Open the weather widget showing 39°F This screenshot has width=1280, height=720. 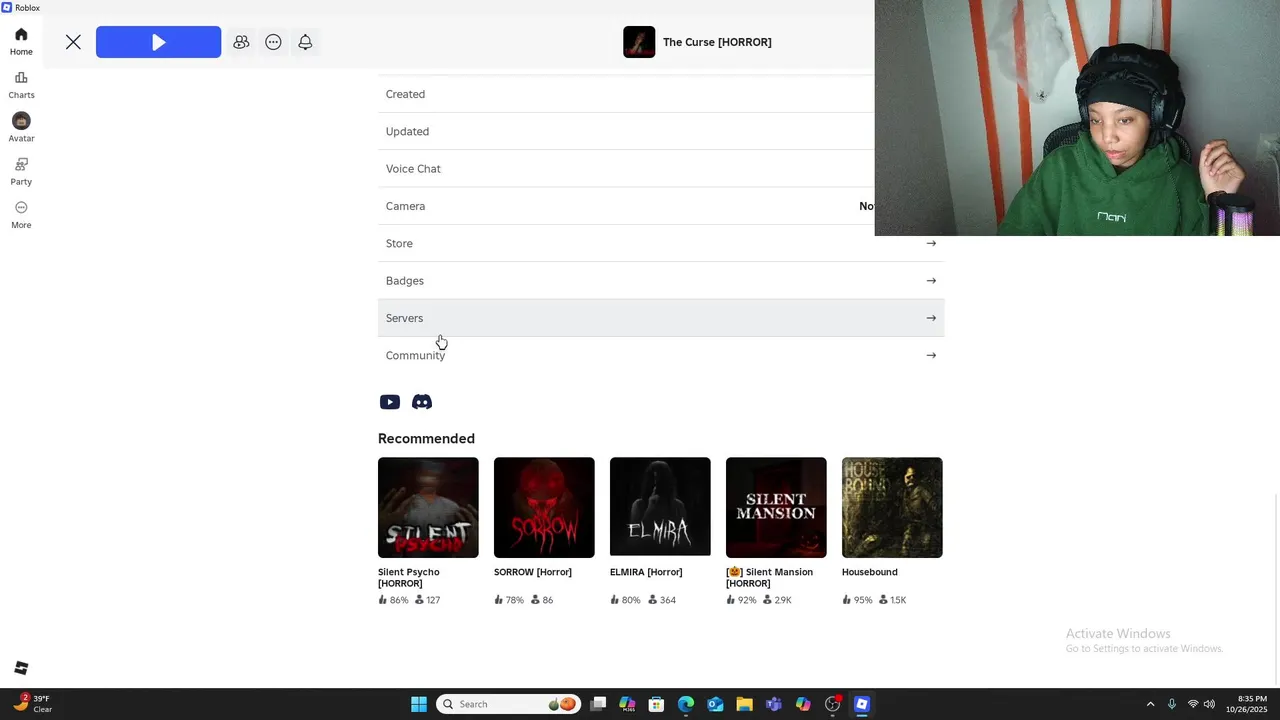(x=30, y=704)
